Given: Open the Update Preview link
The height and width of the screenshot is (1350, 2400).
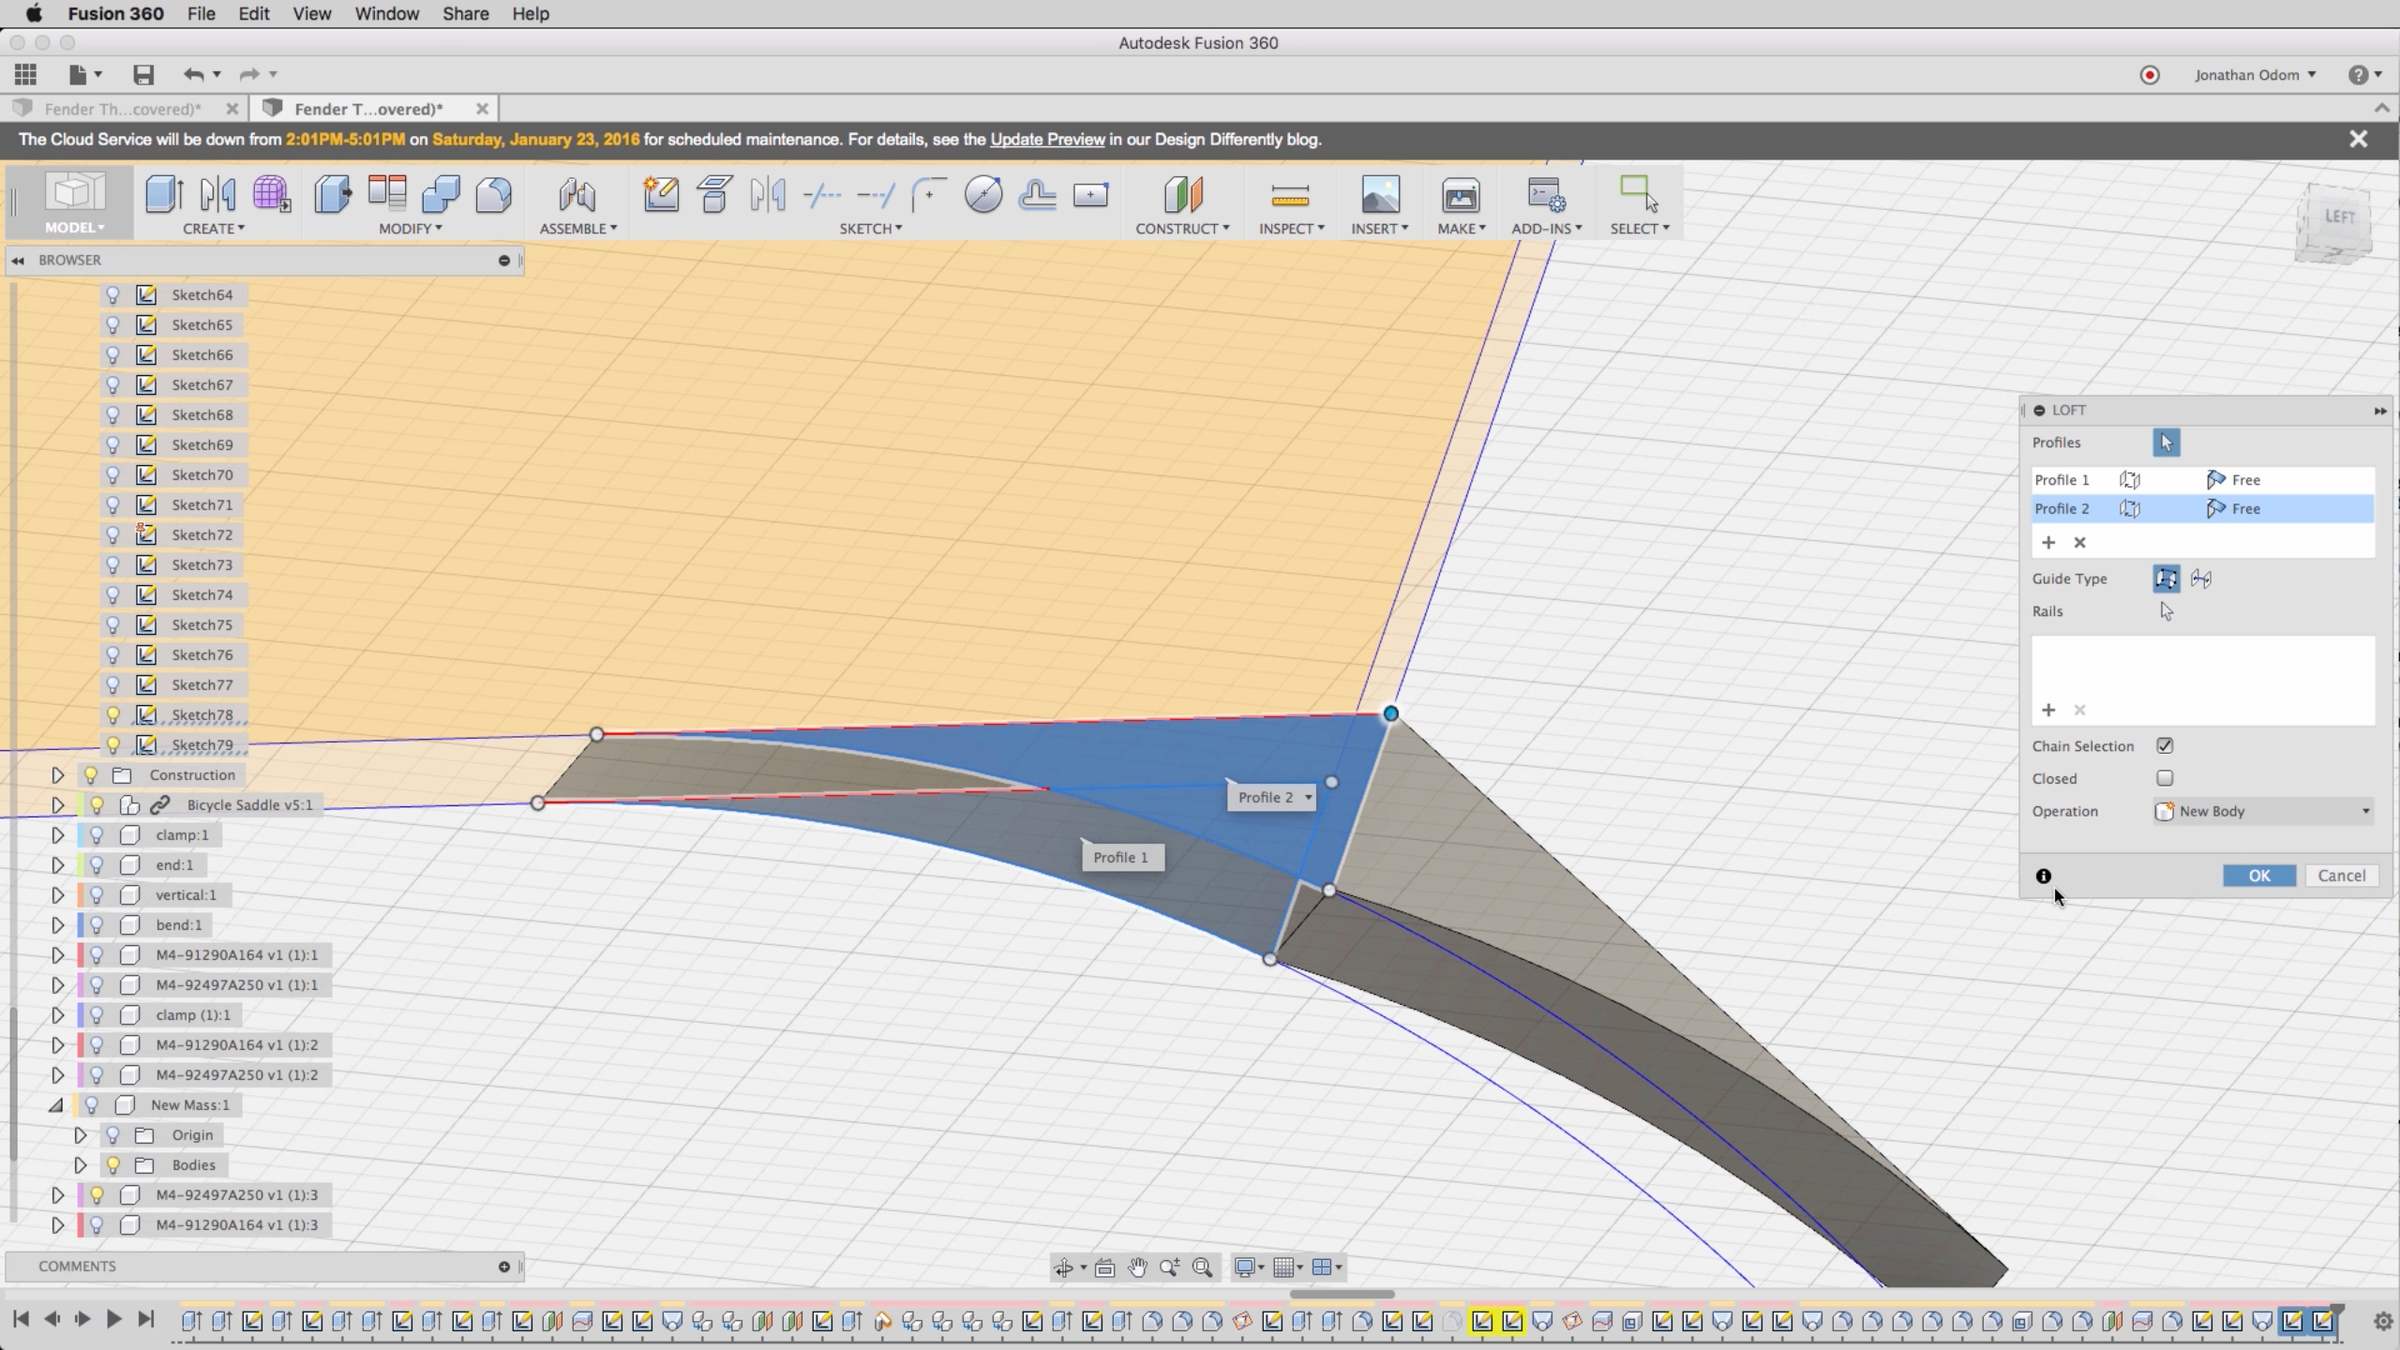Looking at the screenshot, I should point(1047,140).
